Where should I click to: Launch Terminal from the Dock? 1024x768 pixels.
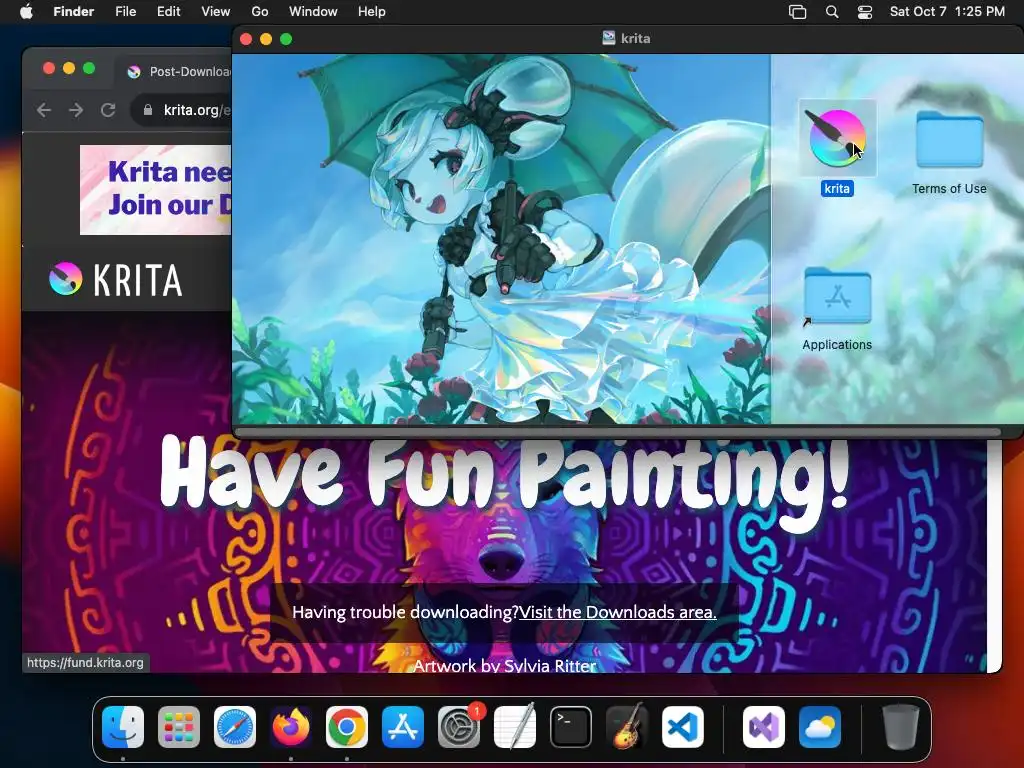[x=571, y=727]
